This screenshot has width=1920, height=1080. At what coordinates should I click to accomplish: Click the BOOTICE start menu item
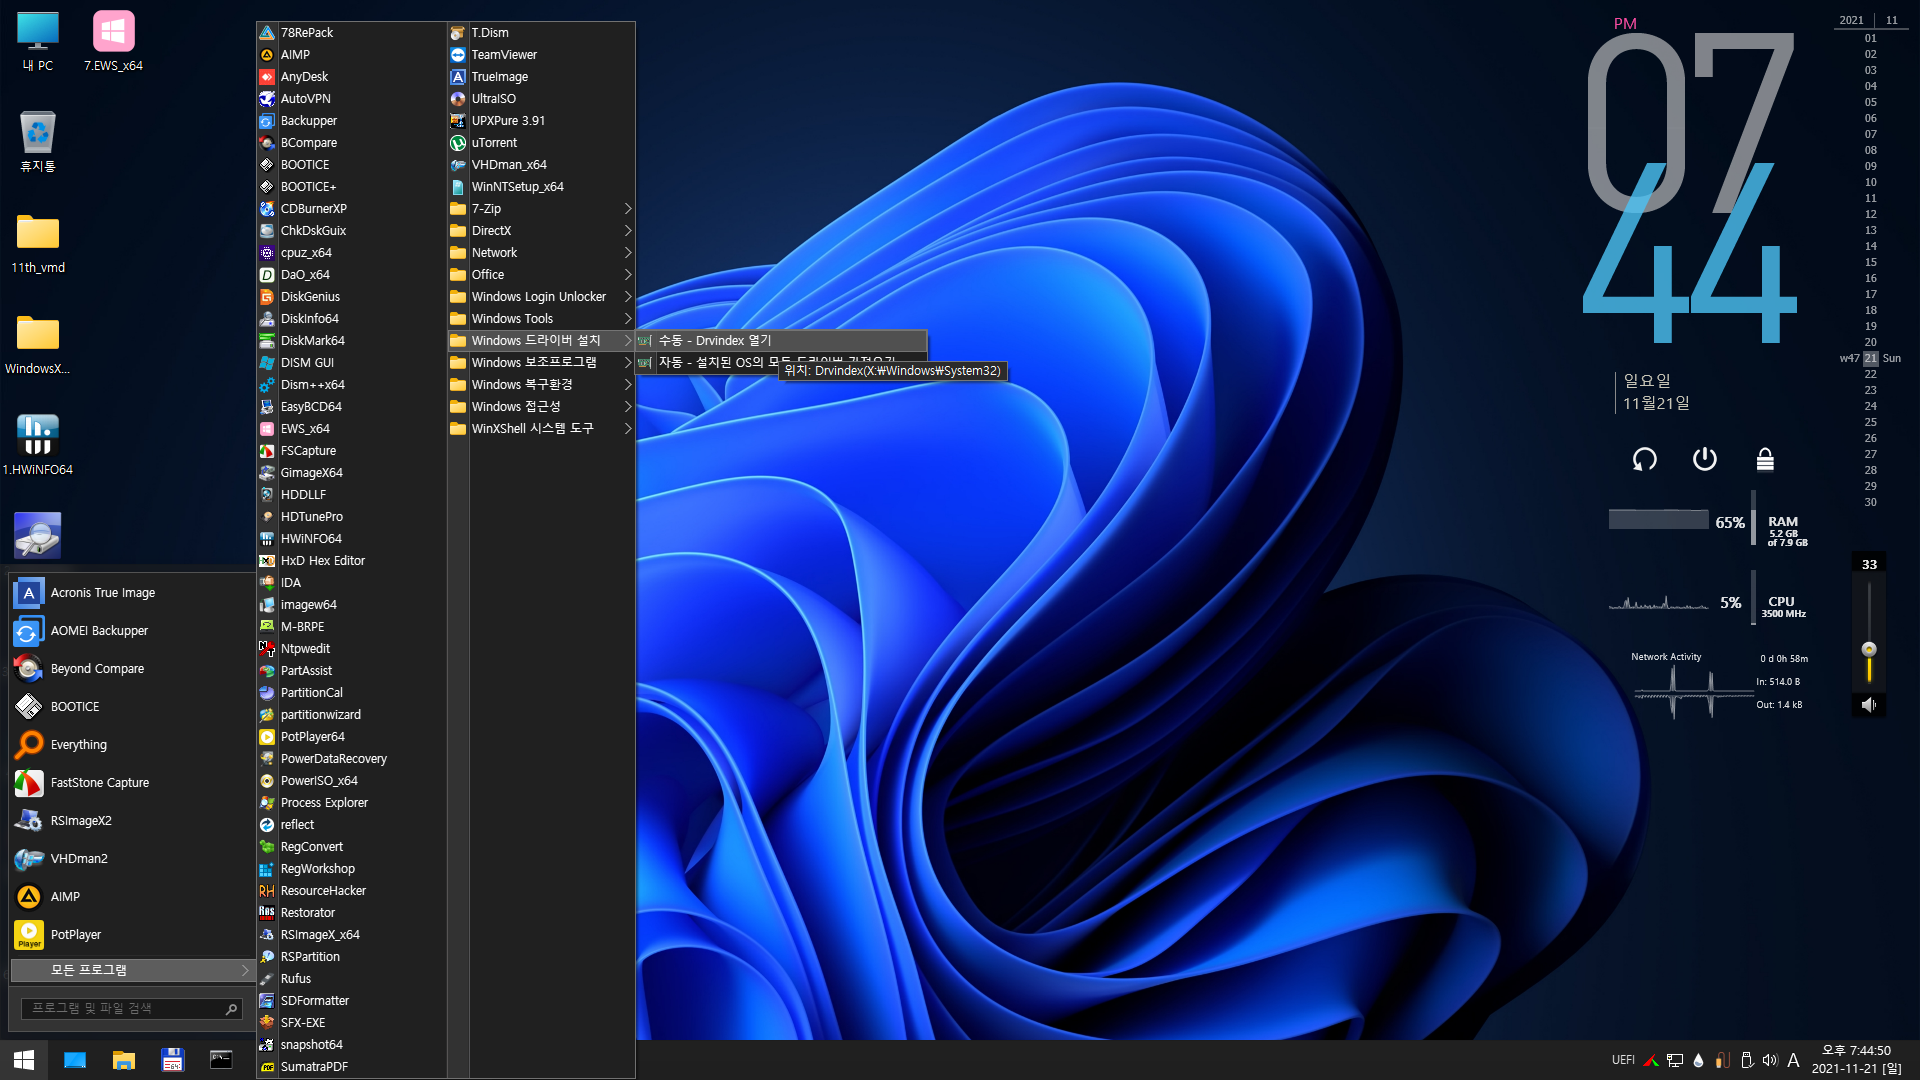[132, 707]
